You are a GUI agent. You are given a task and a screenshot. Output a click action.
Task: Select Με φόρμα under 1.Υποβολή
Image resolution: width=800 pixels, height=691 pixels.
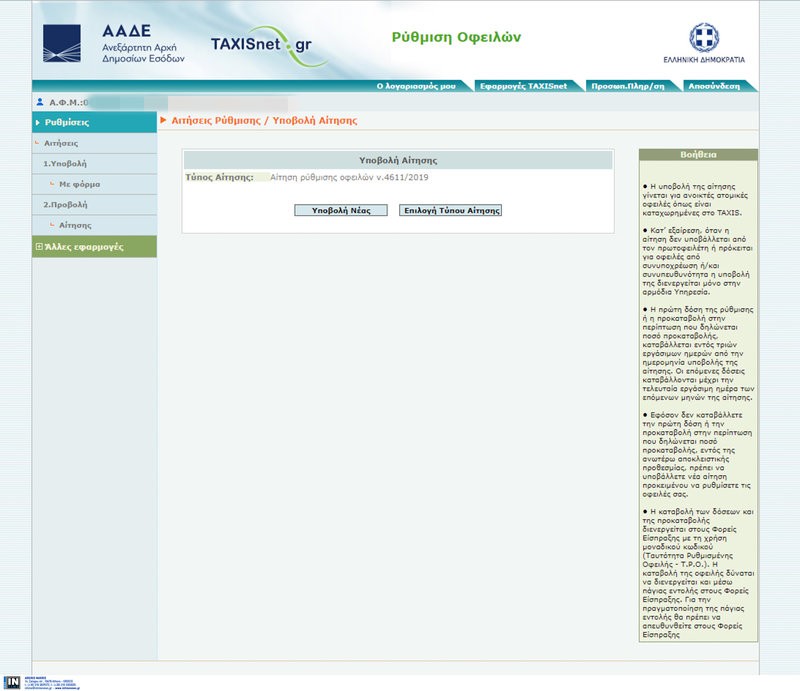[x=80, y=184]
